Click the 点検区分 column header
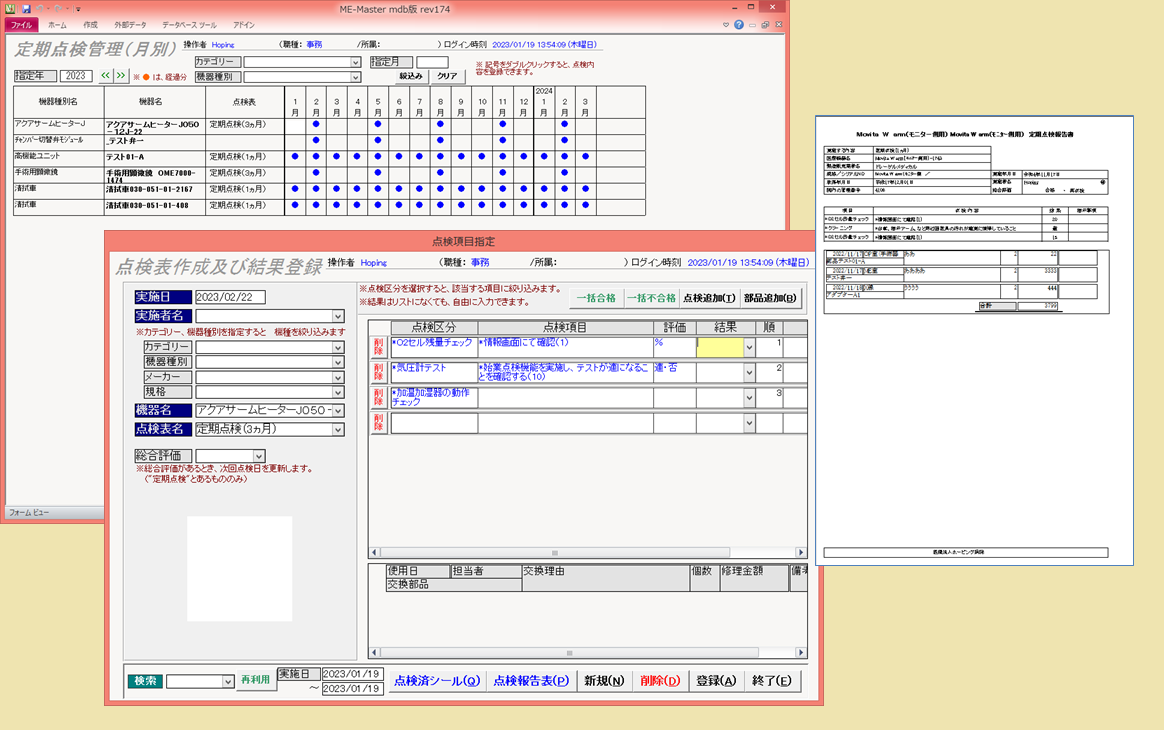The width and height of the screenshot is (1164, 730). [434, 327]
